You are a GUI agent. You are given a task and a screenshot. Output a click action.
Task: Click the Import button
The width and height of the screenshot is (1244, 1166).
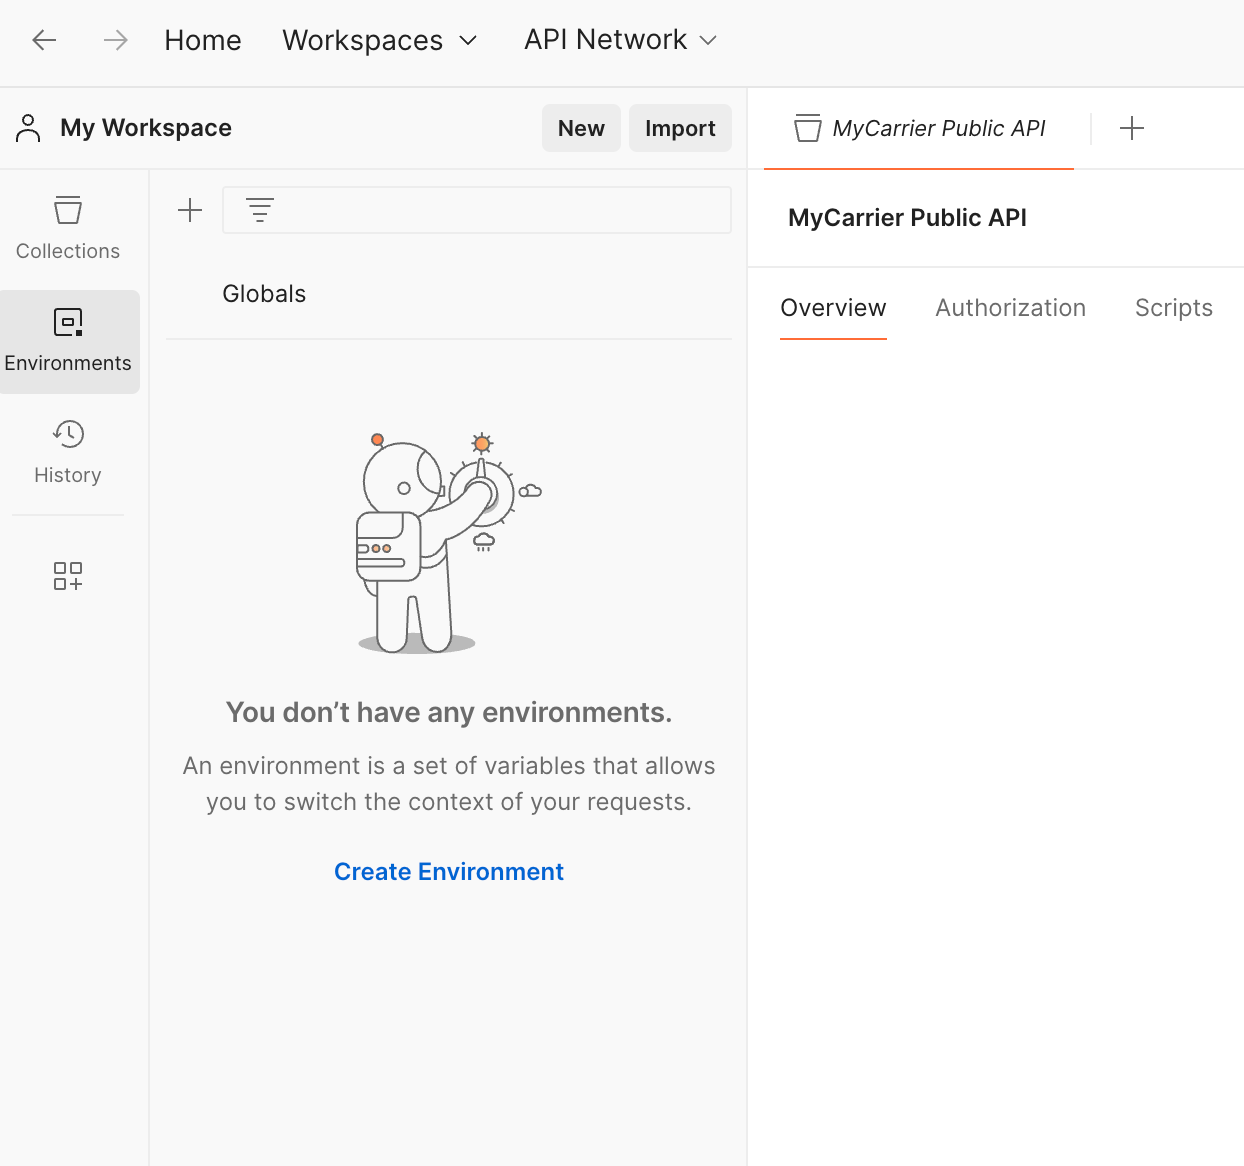[x=680, y=128]
